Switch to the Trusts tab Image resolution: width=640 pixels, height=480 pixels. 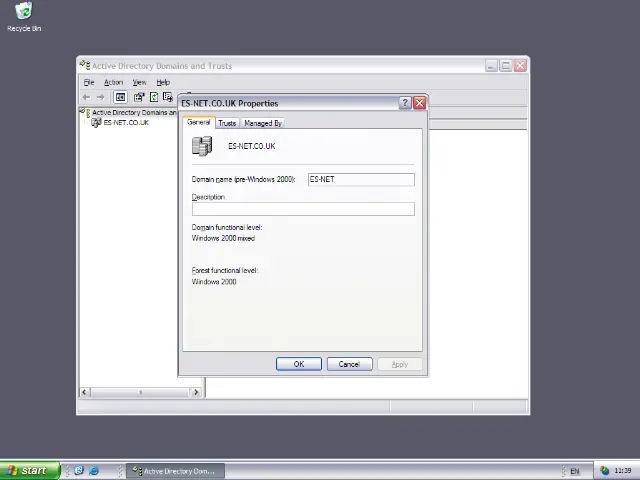point(227,123)
